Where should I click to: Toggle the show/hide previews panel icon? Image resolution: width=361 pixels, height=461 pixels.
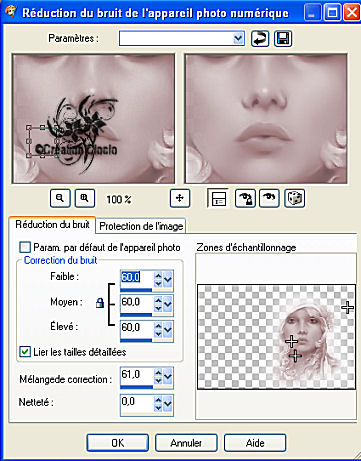[218, 198]
